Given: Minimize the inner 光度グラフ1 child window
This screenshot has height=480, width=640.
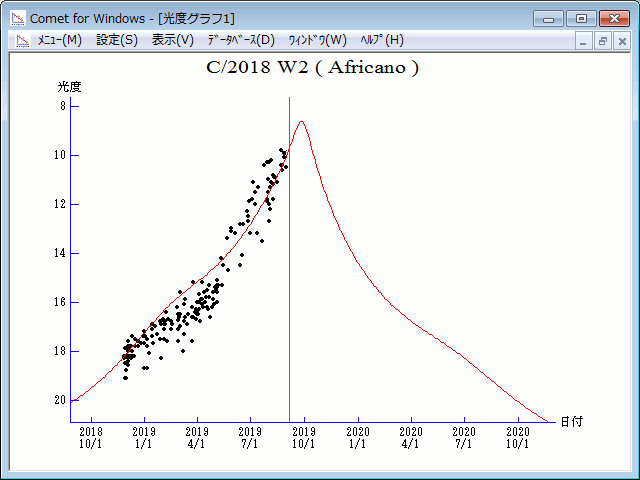Looking at the screenshot, I should [585, 41].
